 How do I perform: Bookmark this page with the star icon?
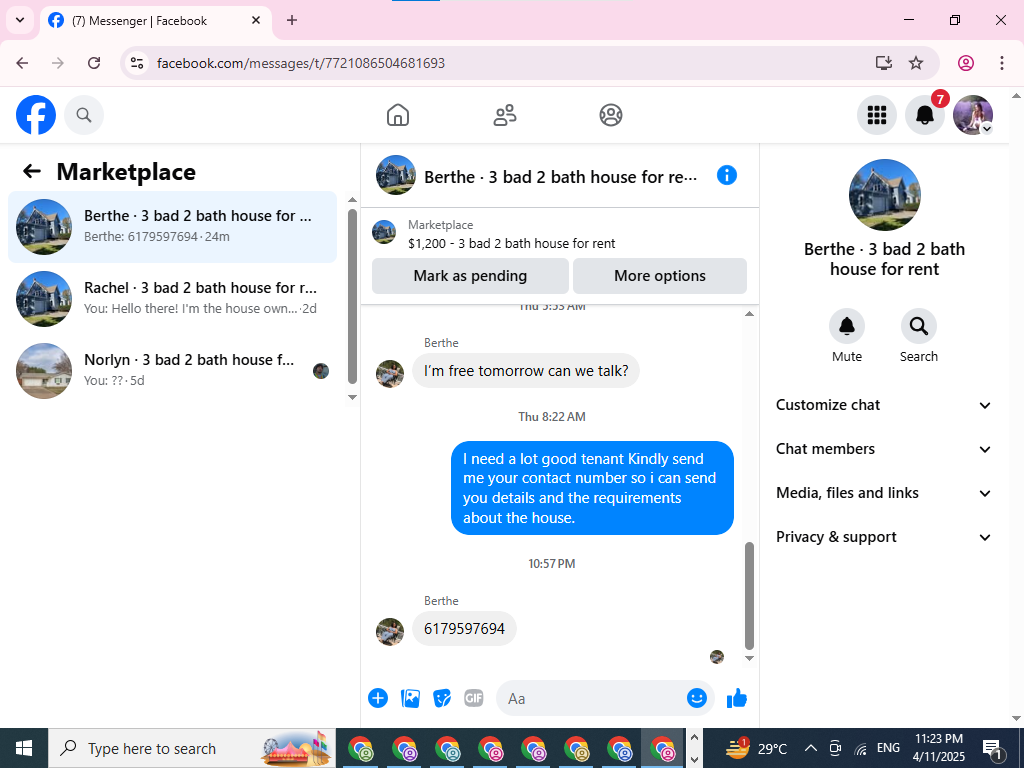(x=916, y=63)
